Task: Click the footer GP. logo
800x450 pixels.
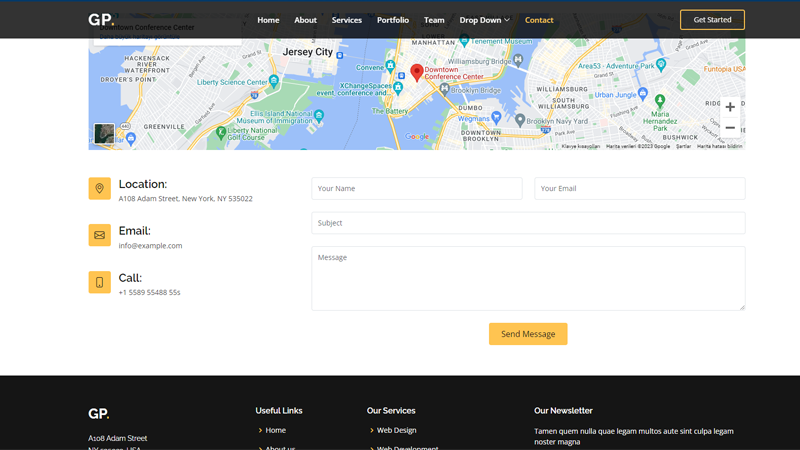Action: 98,413
